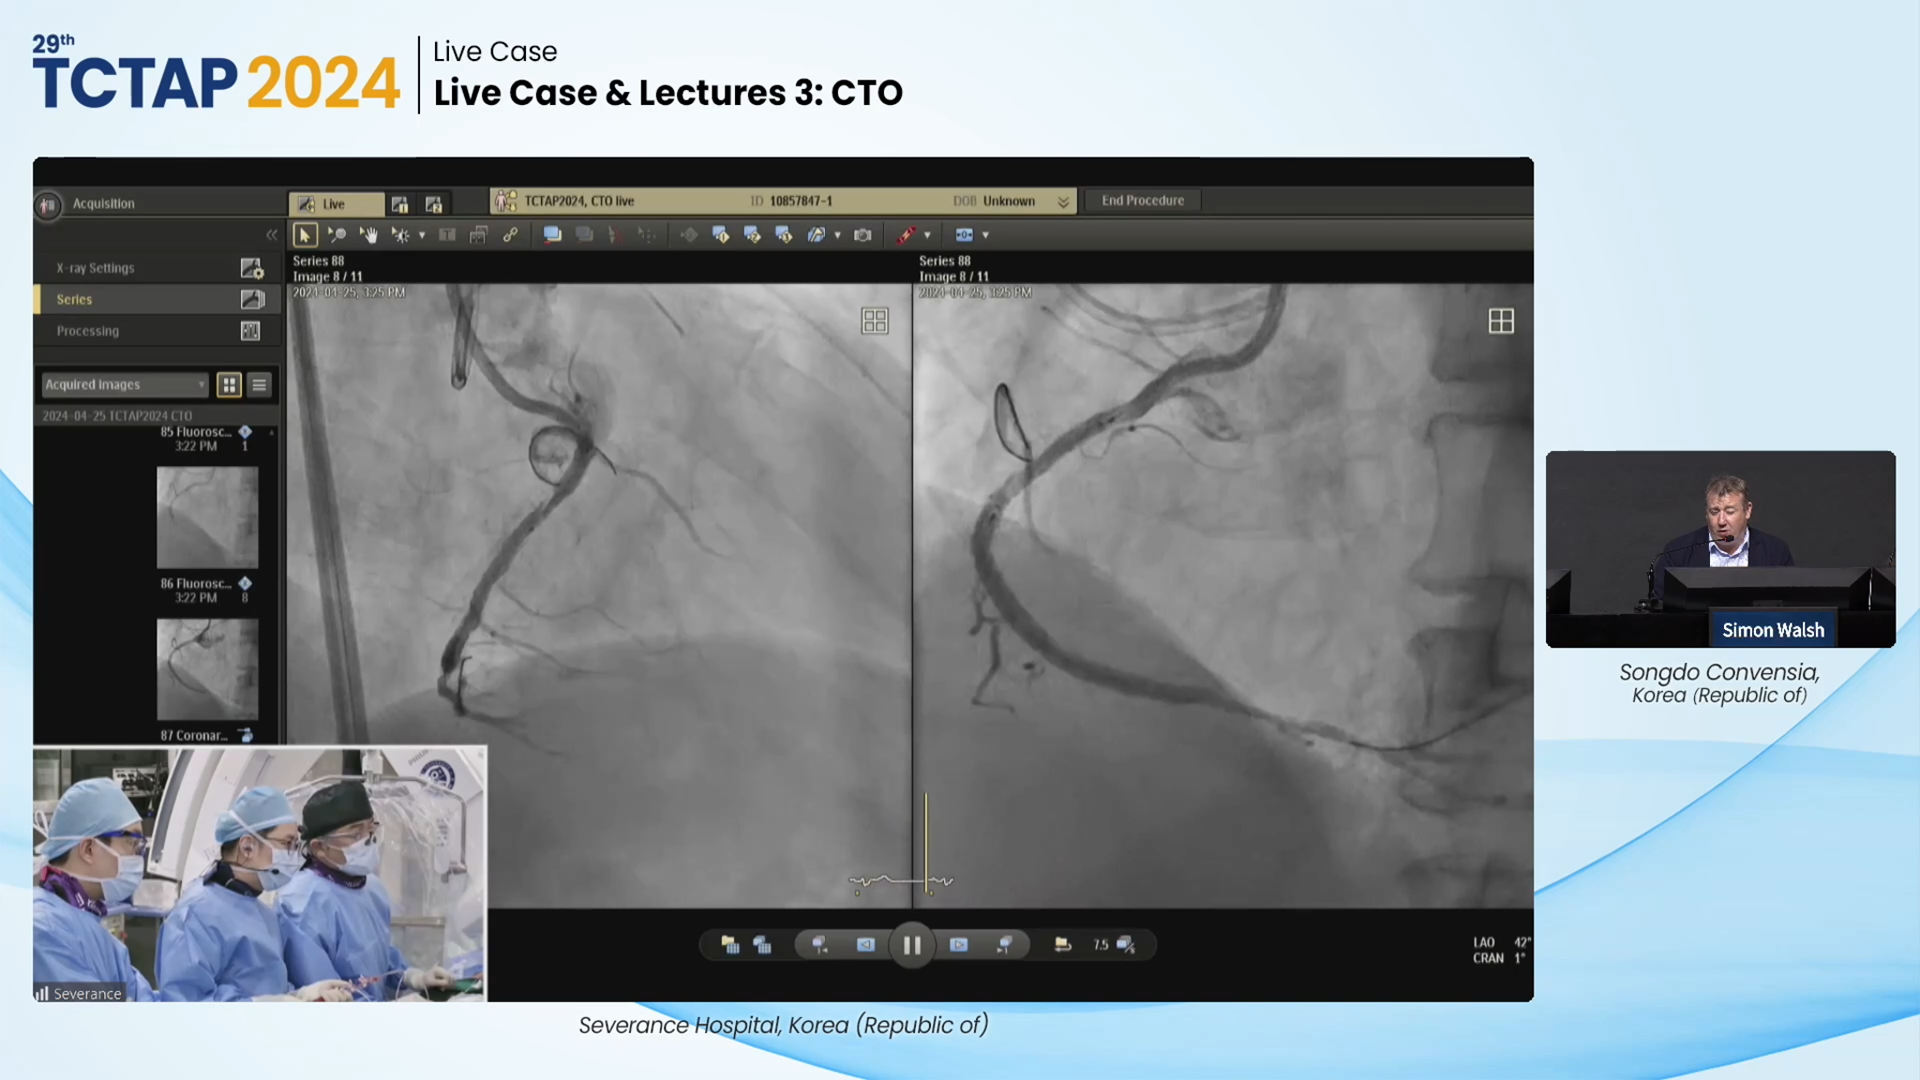Screen dimensions: 1920x1080
Task: Jump to previous series
Action: pyautogui.click(x=820, y=945)
